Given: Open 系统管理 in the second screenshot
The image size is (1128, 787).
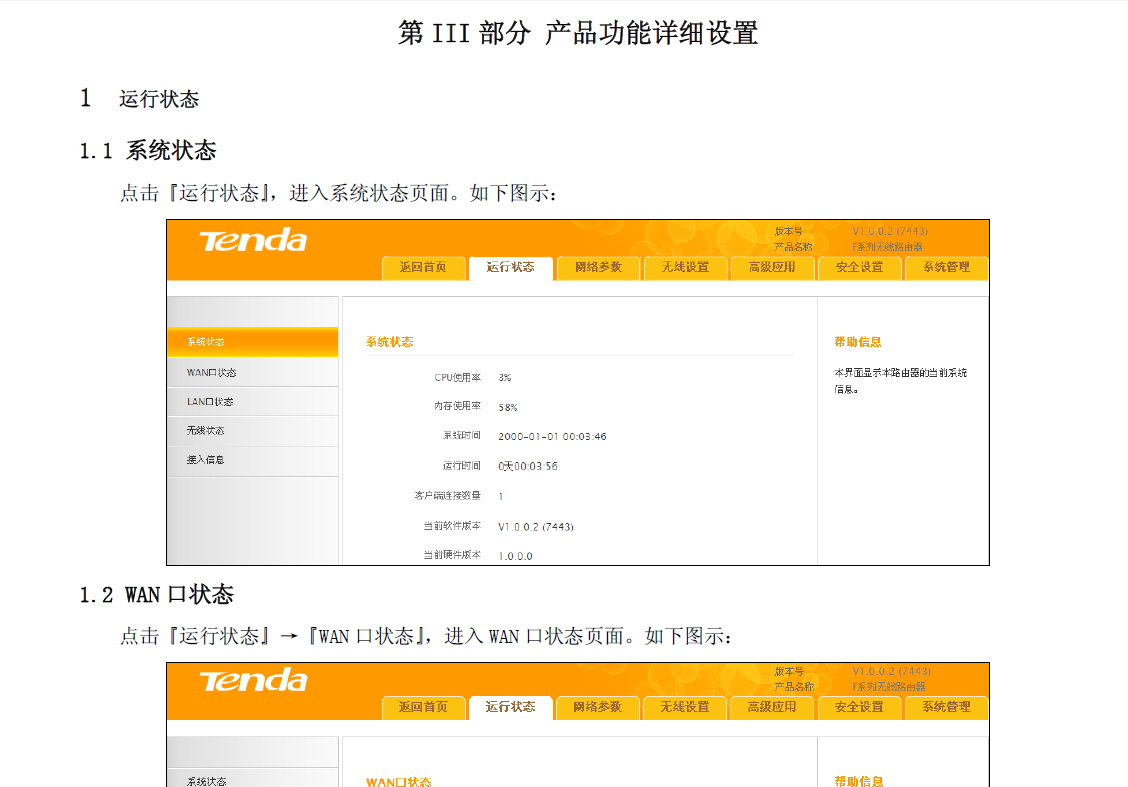Looking at the screenshot, I should (945, 707).
